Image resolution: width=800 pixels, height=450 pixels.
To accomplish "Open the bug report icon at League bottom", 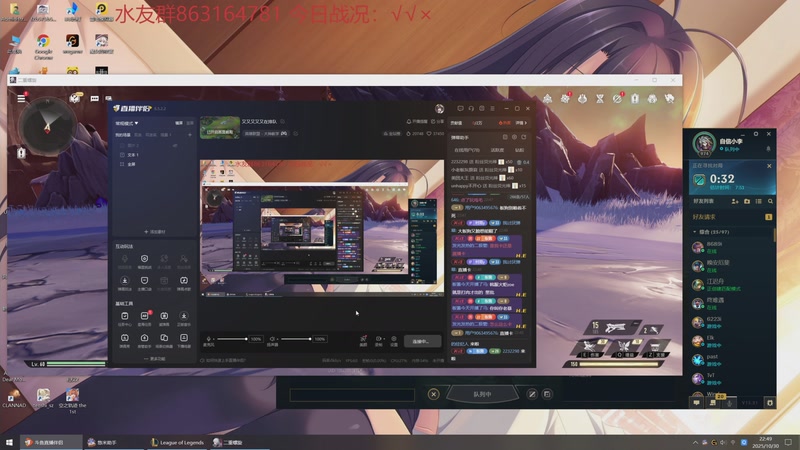I will 769,403.
